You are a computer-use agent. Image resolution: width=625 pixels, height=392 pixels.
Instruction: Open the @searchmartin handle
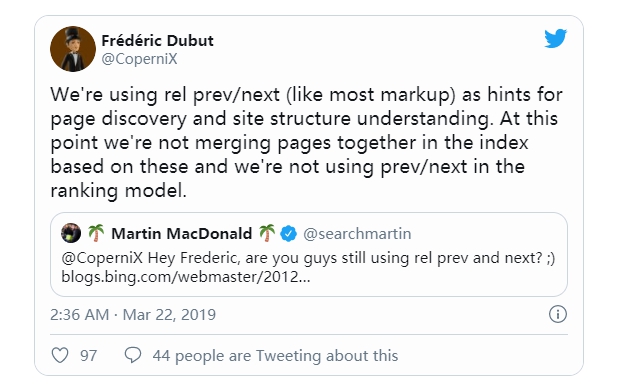357,234
